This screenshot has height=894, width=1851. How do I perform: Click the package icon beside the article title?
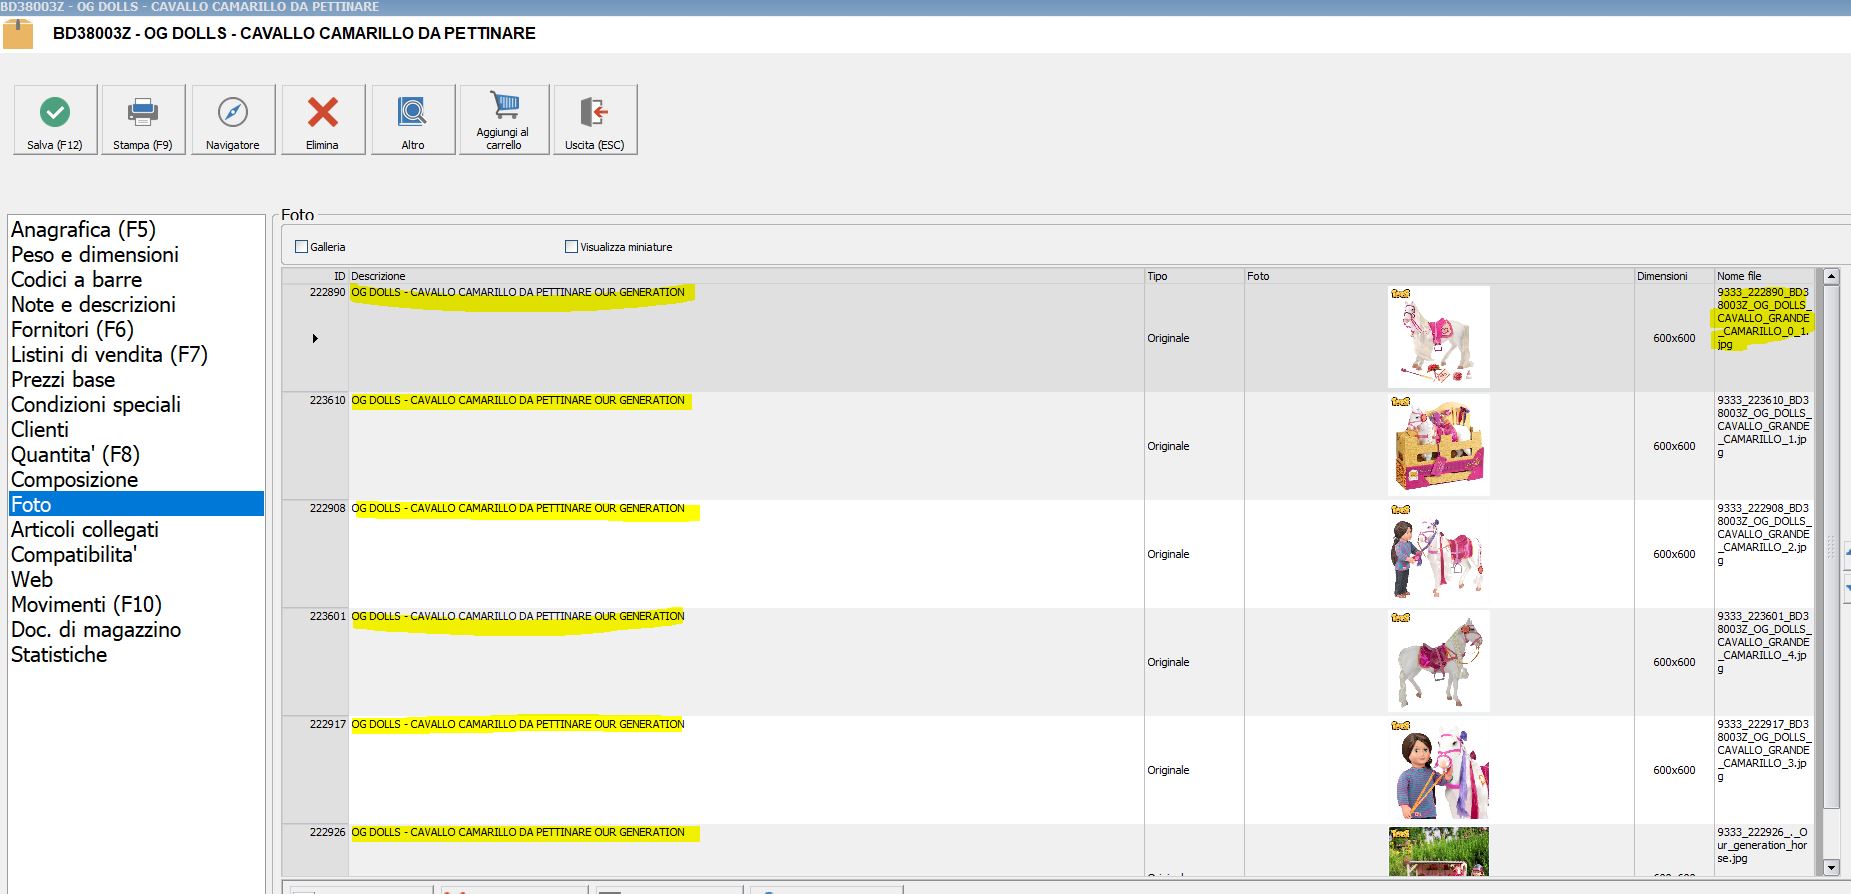tap(18, 34)
